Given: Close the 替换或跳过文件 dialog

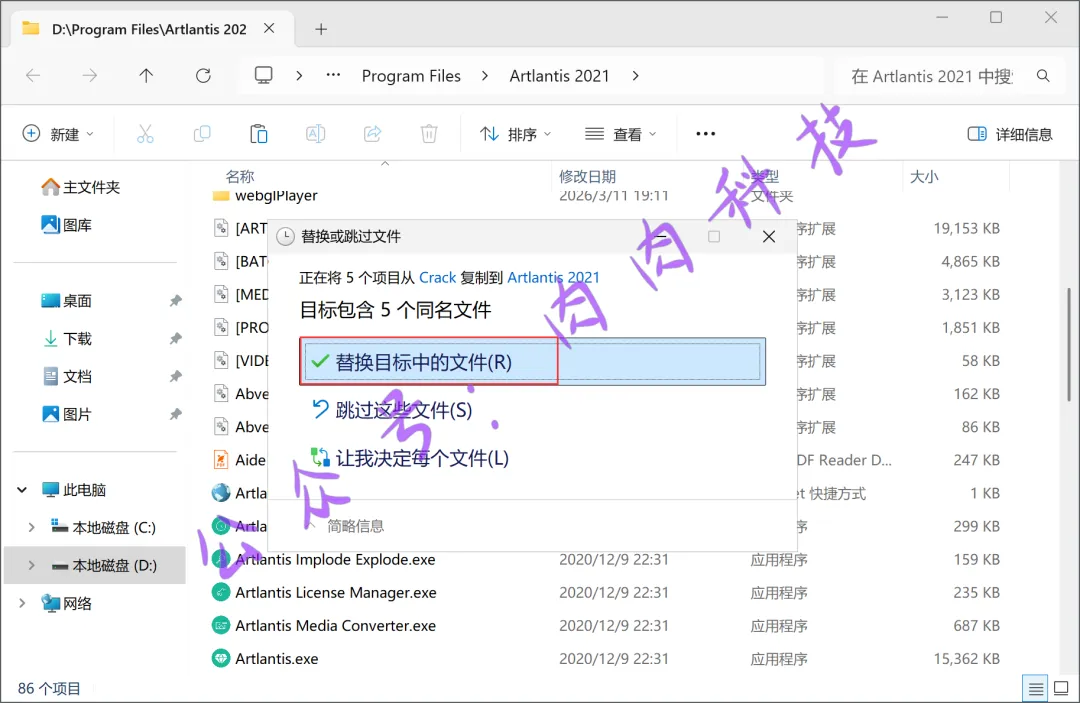Looking at the screenshot, I should (x=769, y=237).
